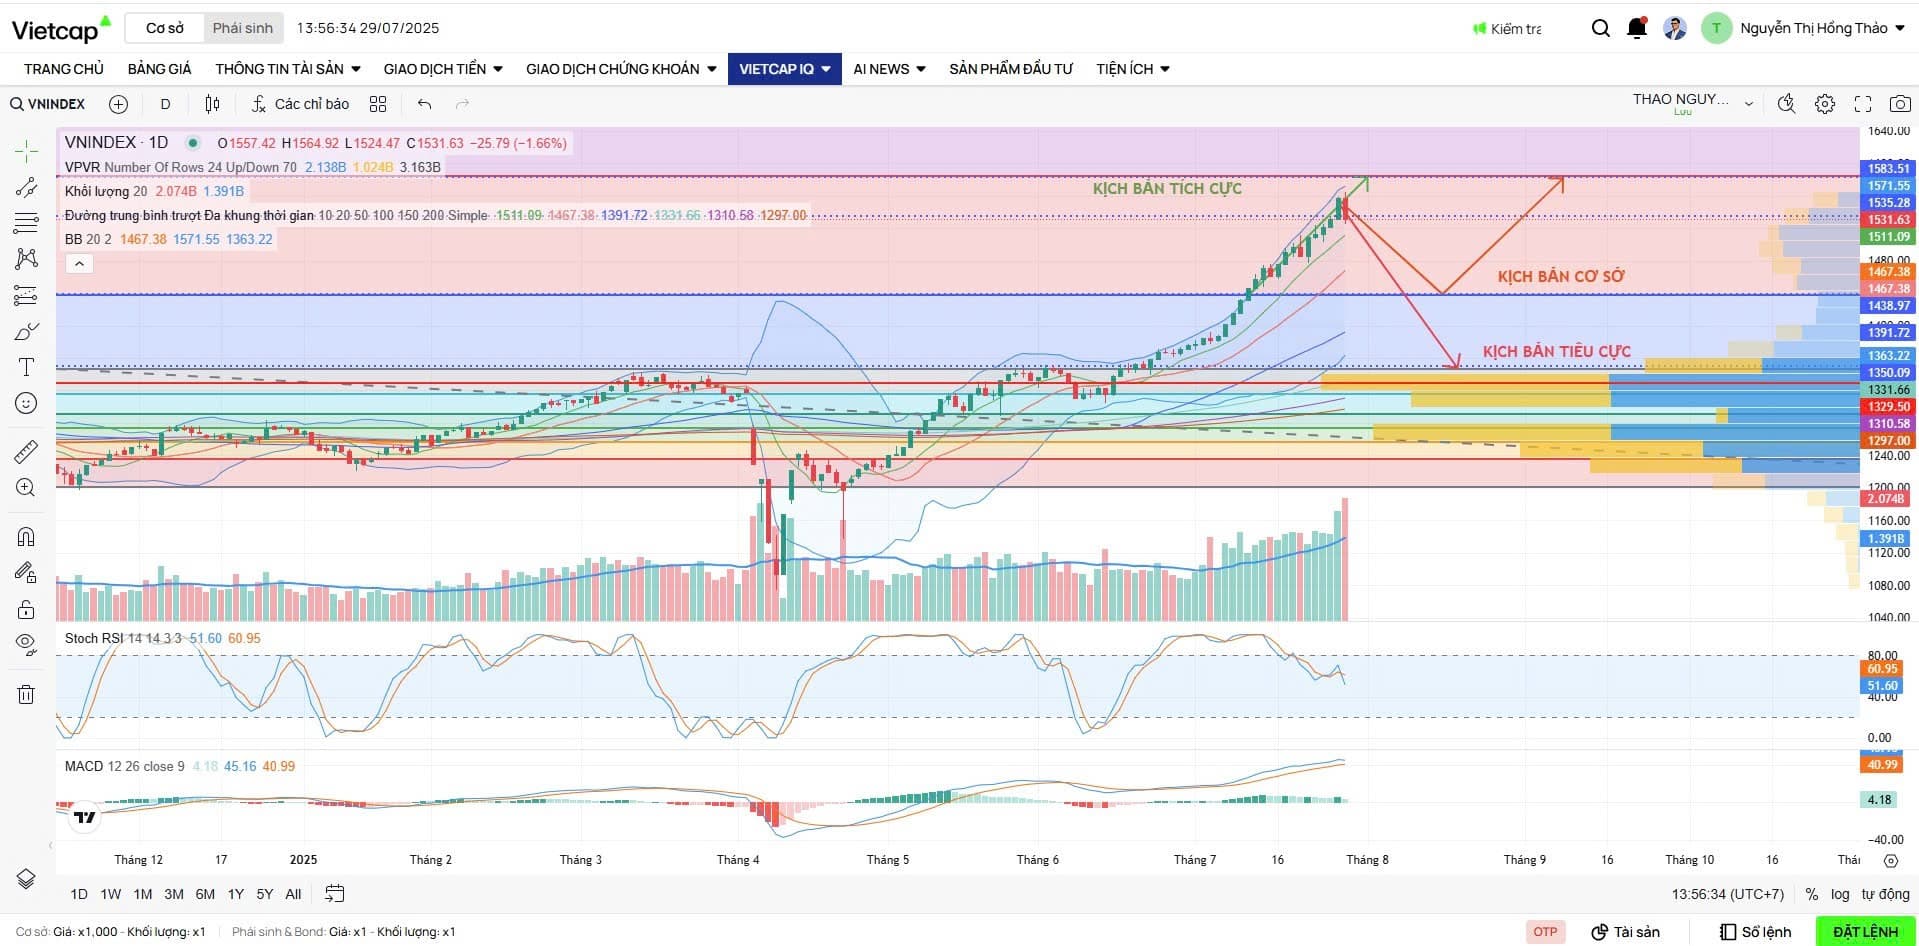The image size is (1919, 946).
Task: Select the text annotation tool
Action: tap(26, 367)
